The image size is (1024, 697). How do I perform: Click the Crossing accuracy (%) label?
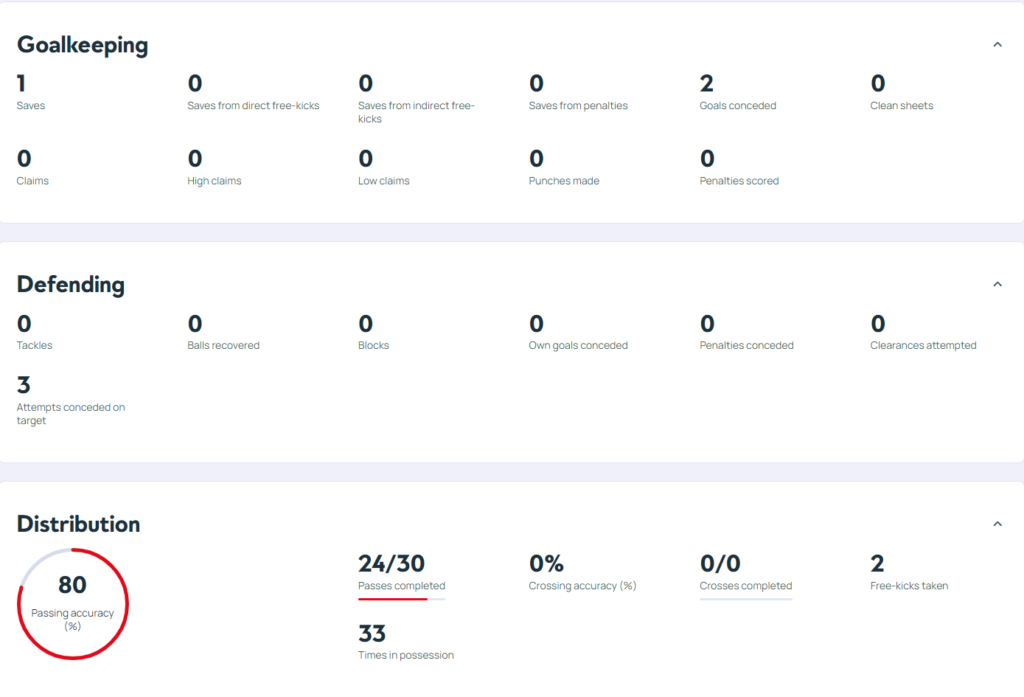[x=582, y=586]
